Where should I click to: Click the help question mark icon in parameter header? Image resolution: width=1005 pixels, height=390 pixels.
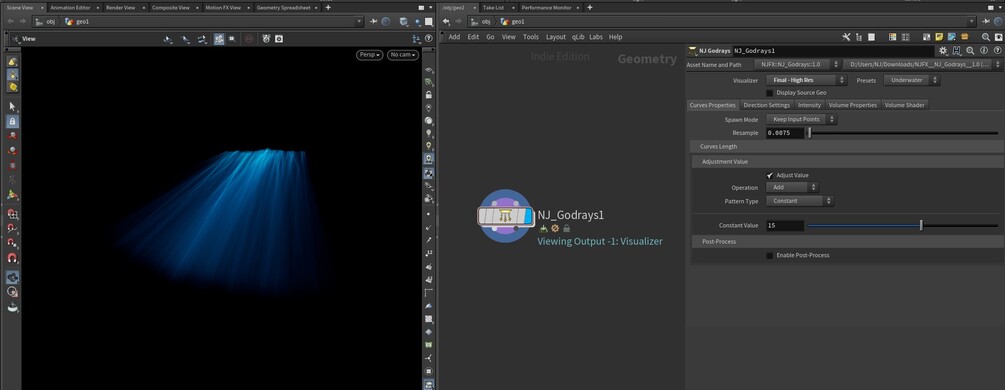tap(997, 50)
